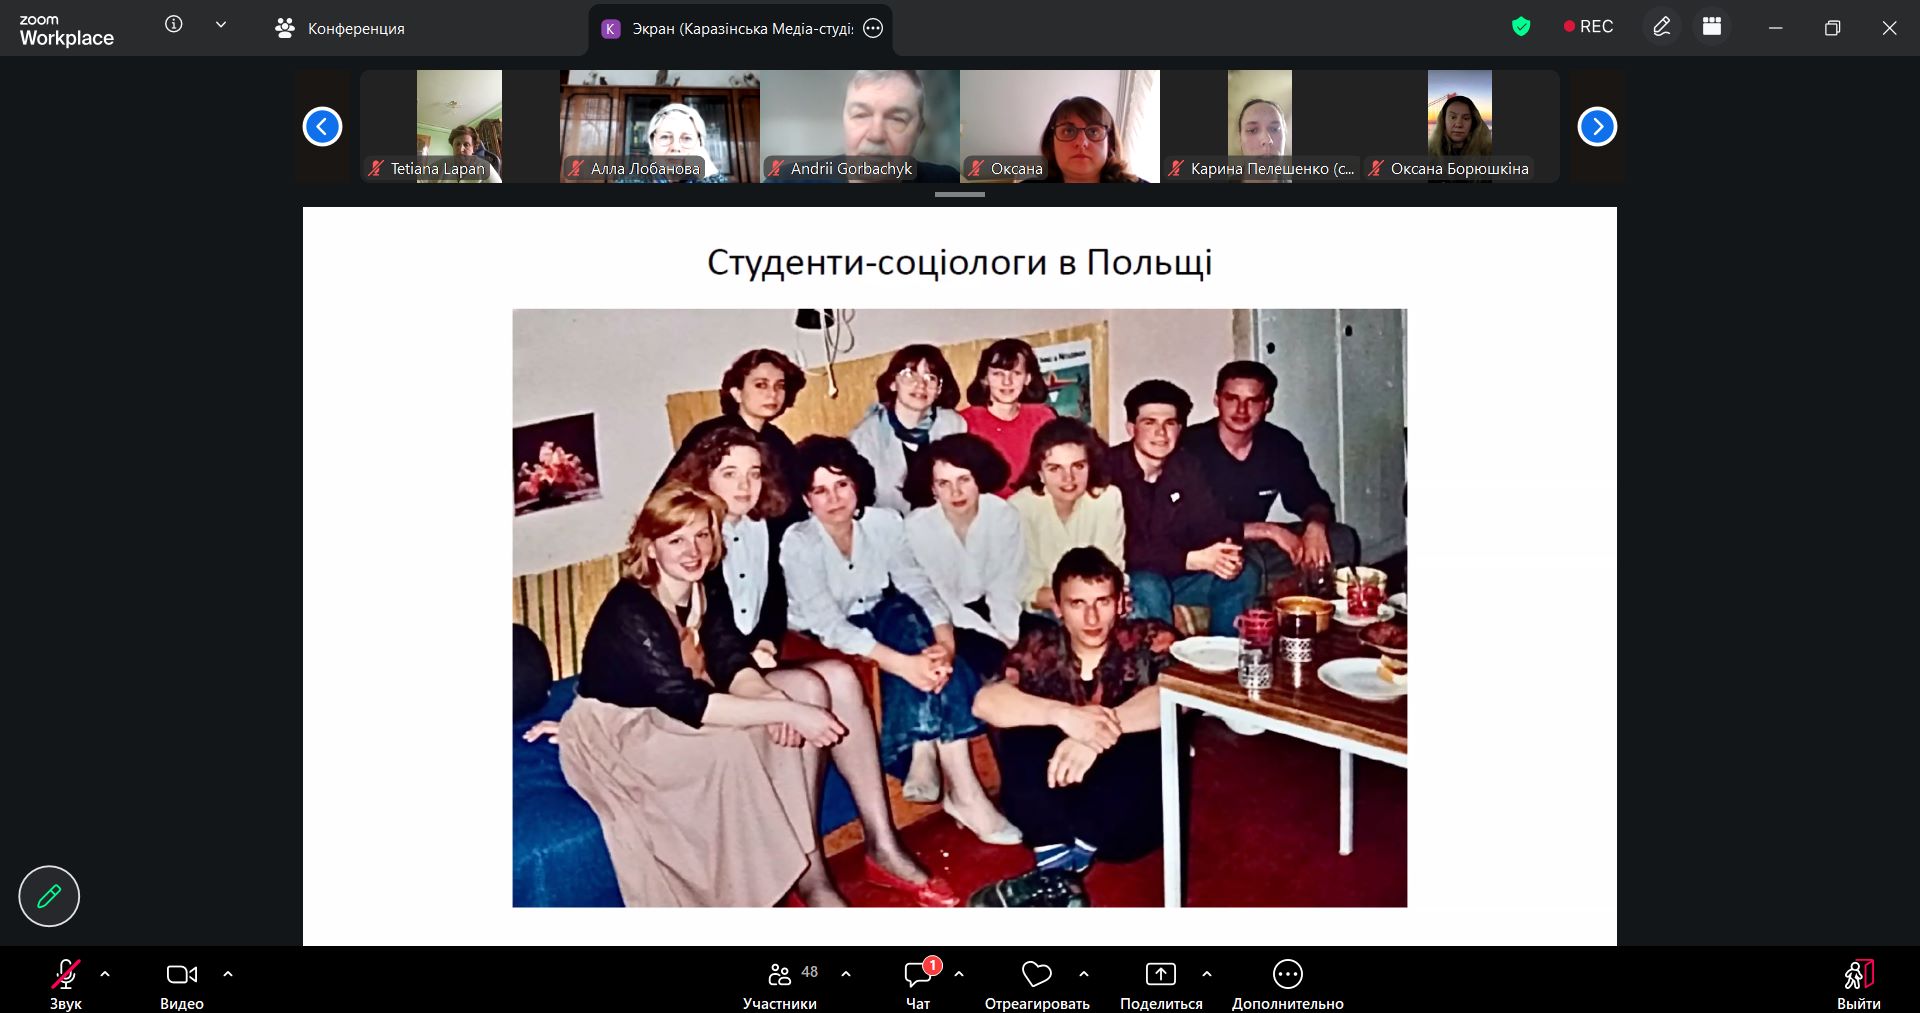
Task: Open the view layout grid icon
Action: (x=1712, y=27)
